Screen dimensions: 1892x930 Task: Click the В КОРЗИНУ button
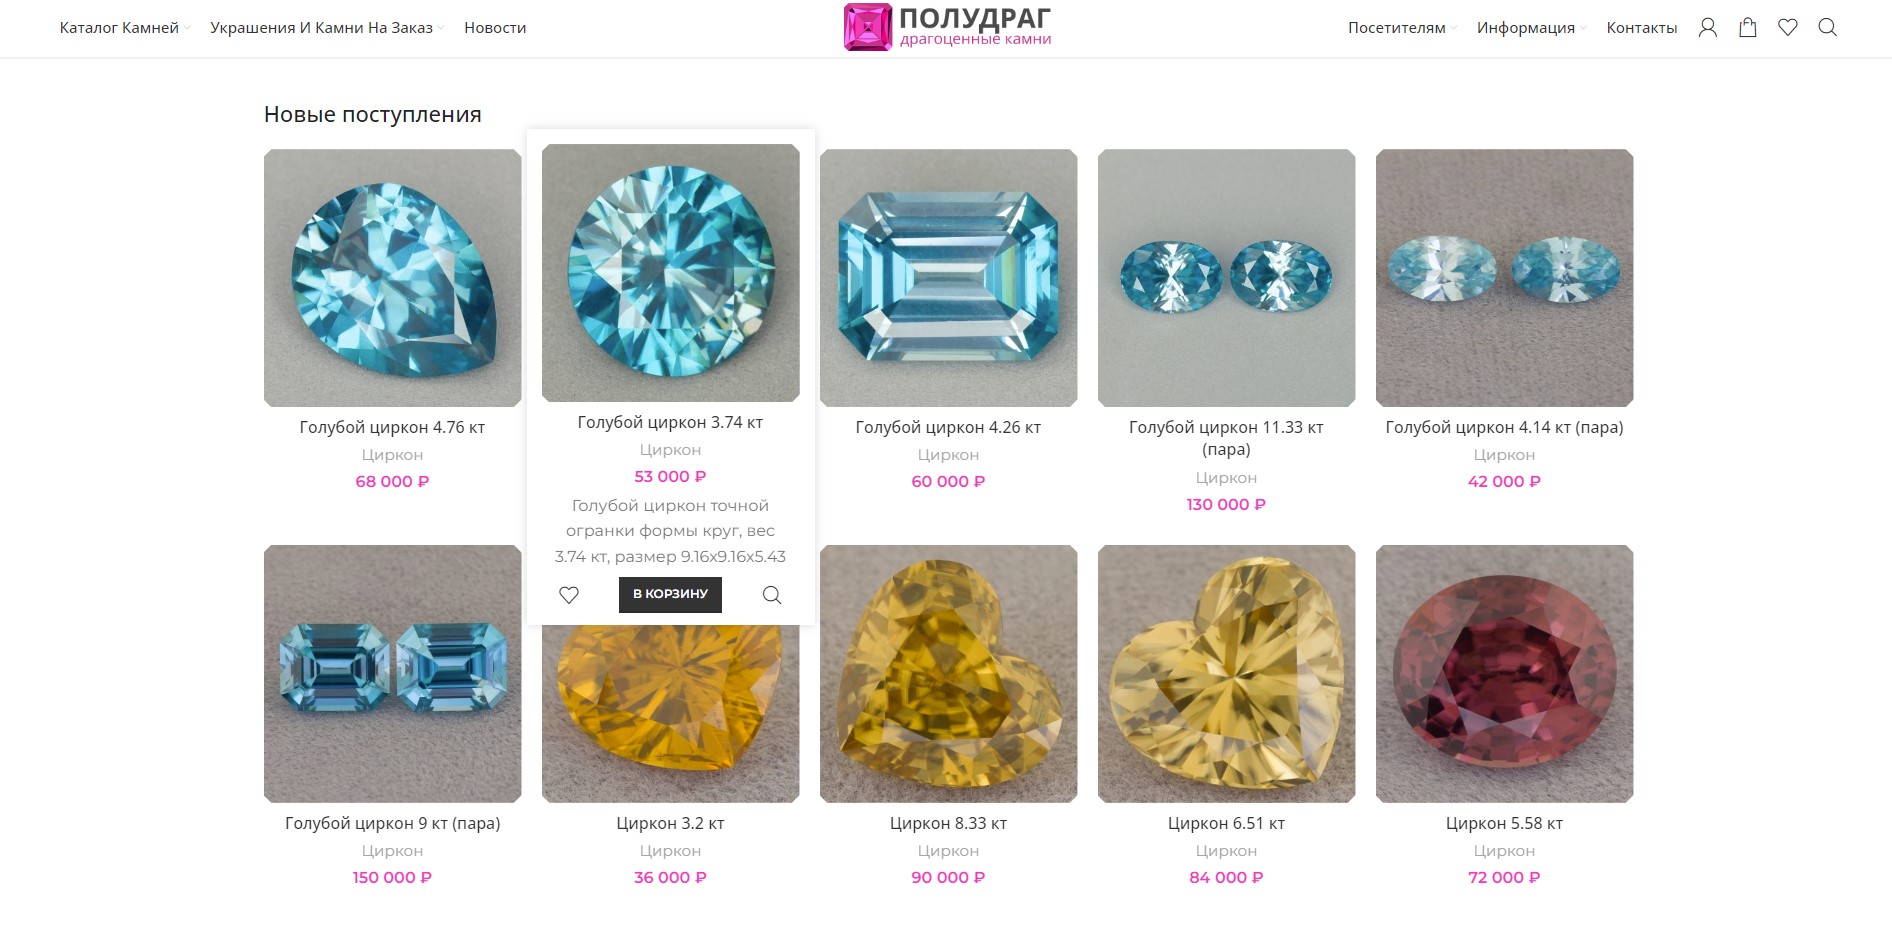tap(670, 594)
